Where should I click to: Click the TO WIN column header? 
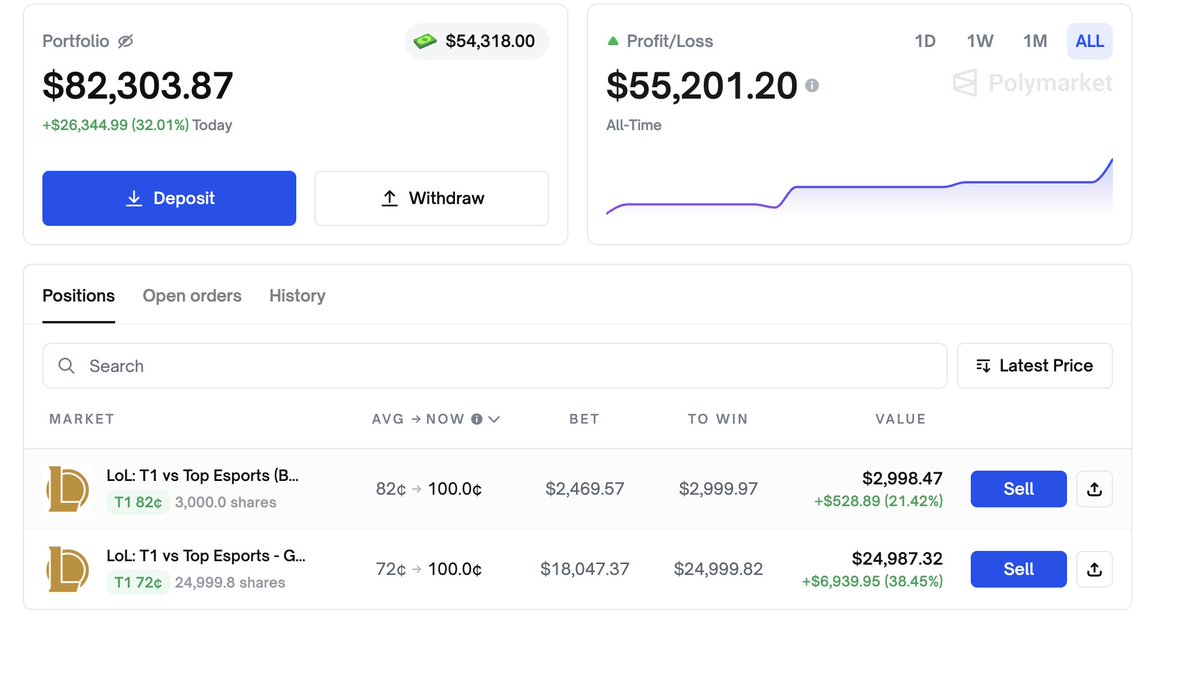point(718,419)
